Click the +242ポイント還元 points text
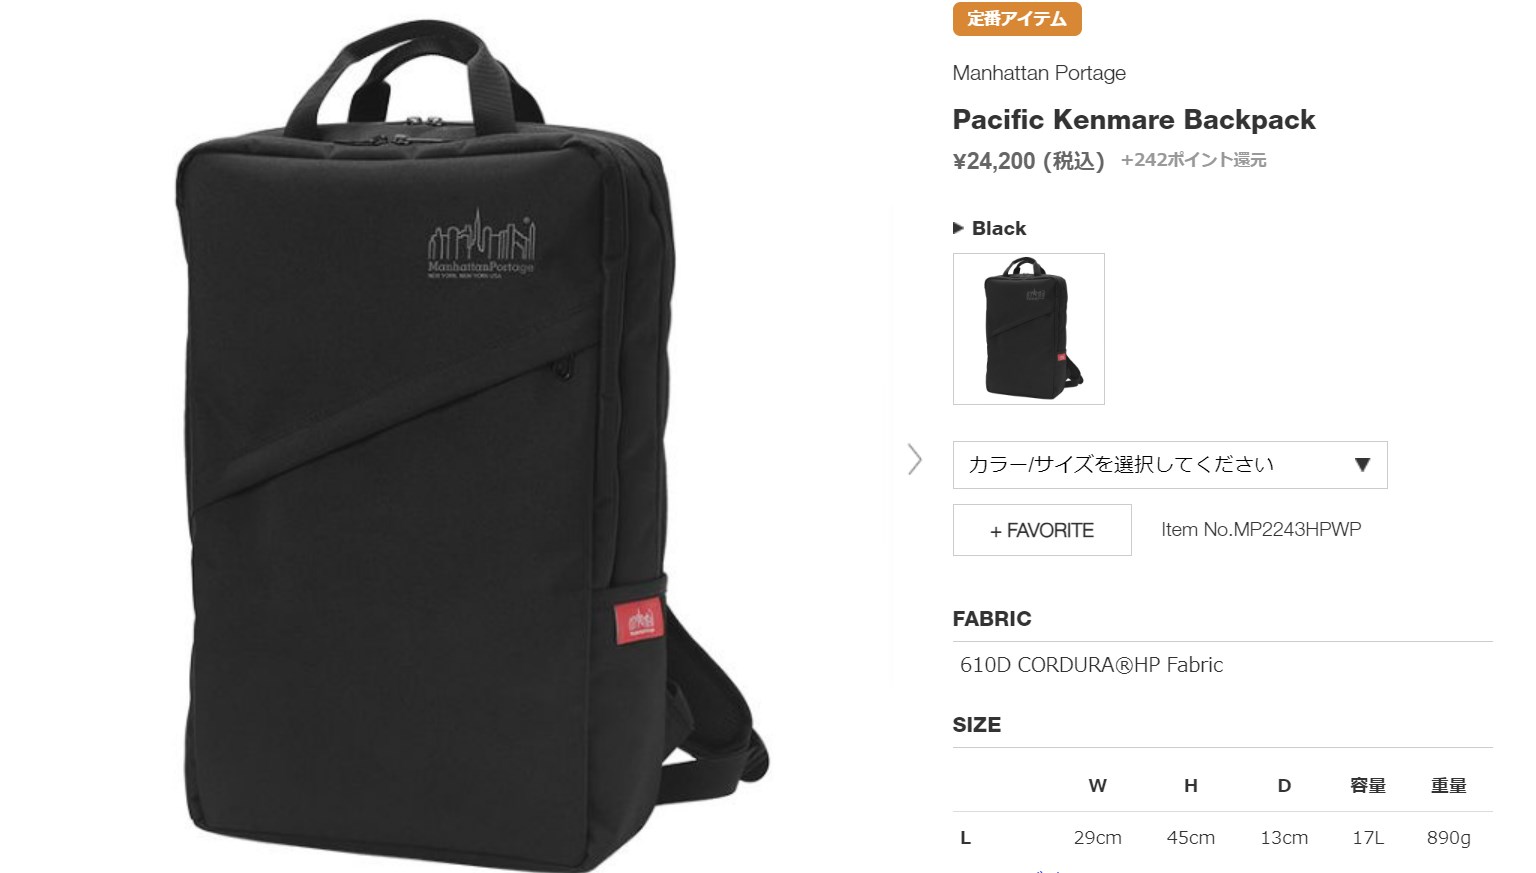 point(1194,160)
